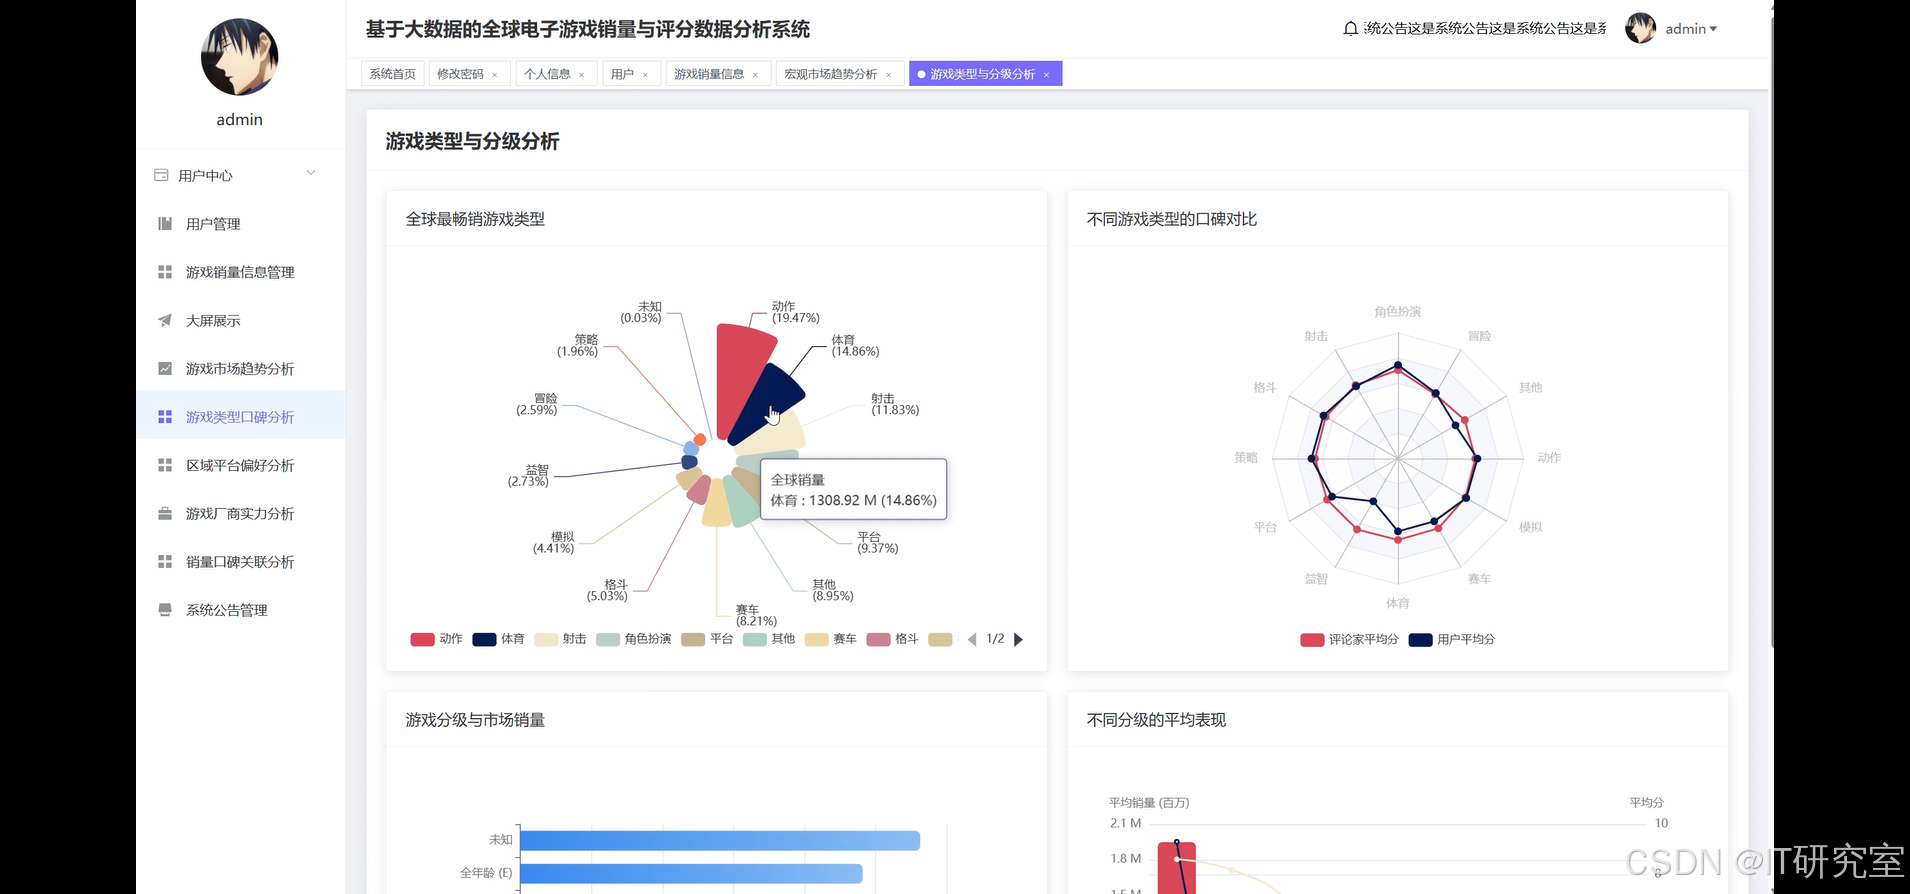
Task: Click the 游戏分级与市场销量 card title
Action: pyautogui.click(x=475, y=720)
